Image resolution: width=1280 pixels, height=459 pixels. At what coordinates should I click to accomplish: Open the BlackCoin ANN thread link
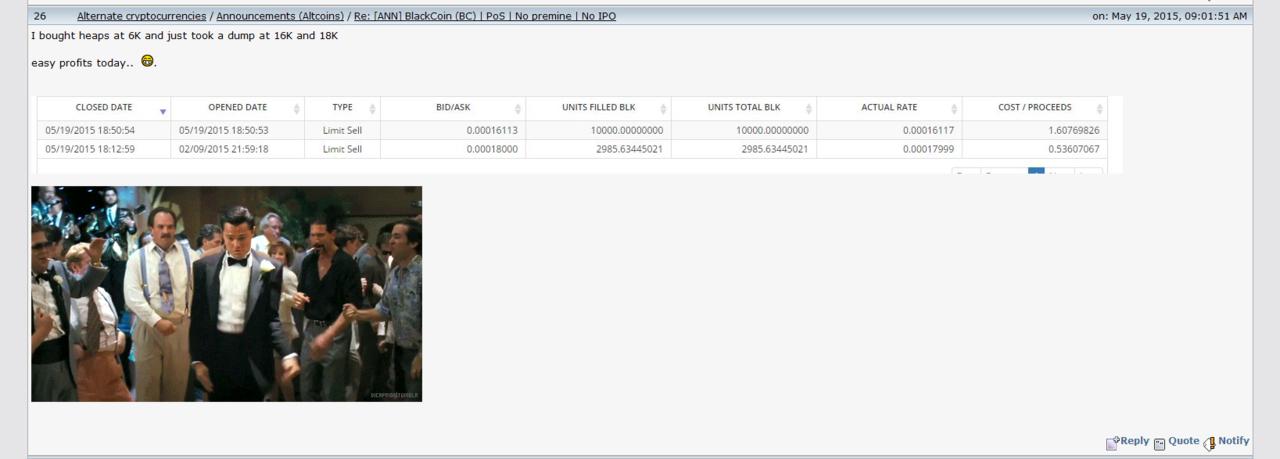pyautogui.click(x=485, y=16)
